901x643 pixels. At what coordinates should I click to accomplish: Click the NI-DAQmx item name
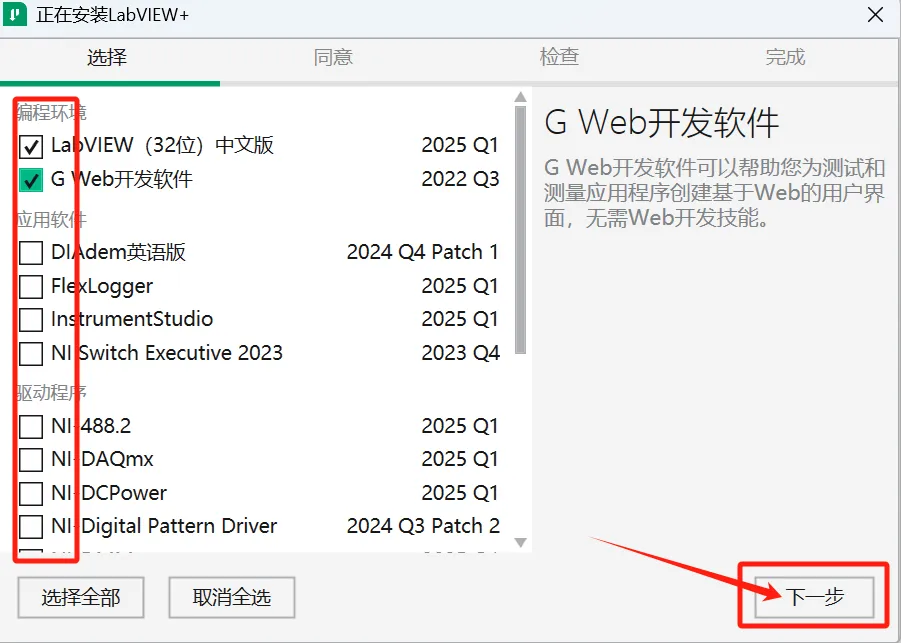[102, 459]
